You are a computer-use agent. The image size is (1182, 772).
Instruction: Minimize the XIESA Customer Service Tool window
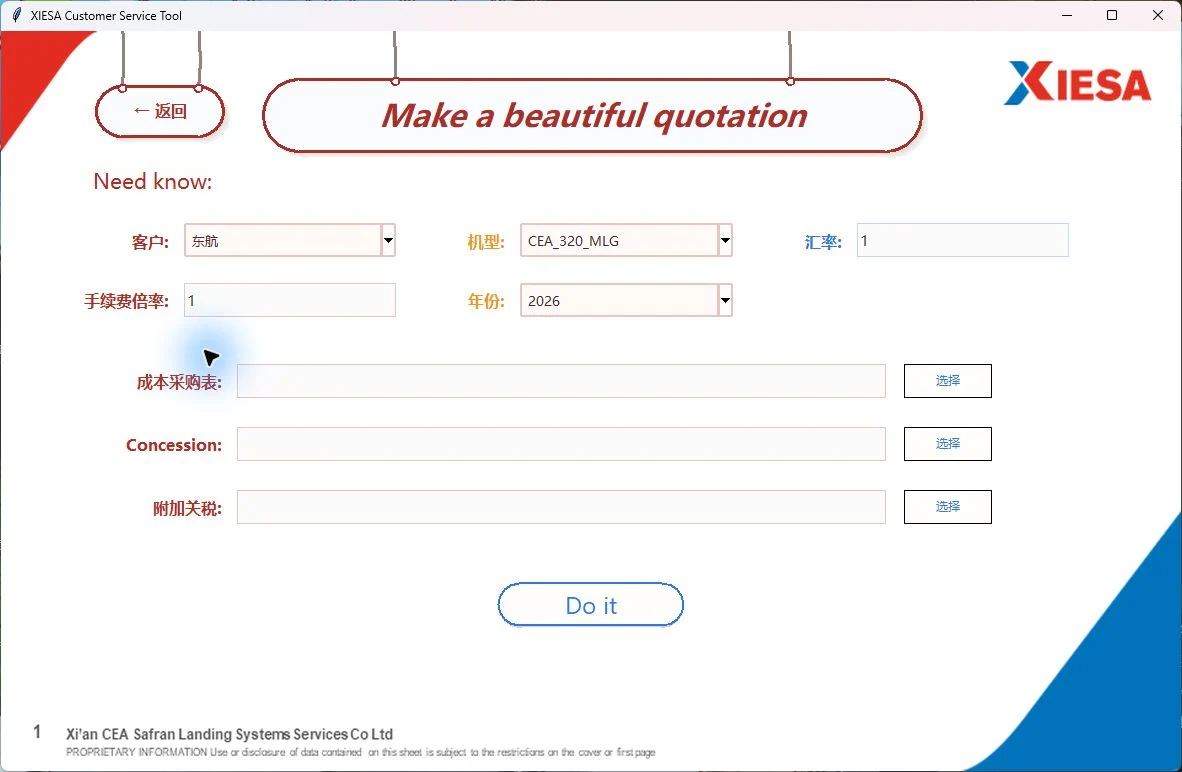pyautogui.click(x=1067, y=15)
